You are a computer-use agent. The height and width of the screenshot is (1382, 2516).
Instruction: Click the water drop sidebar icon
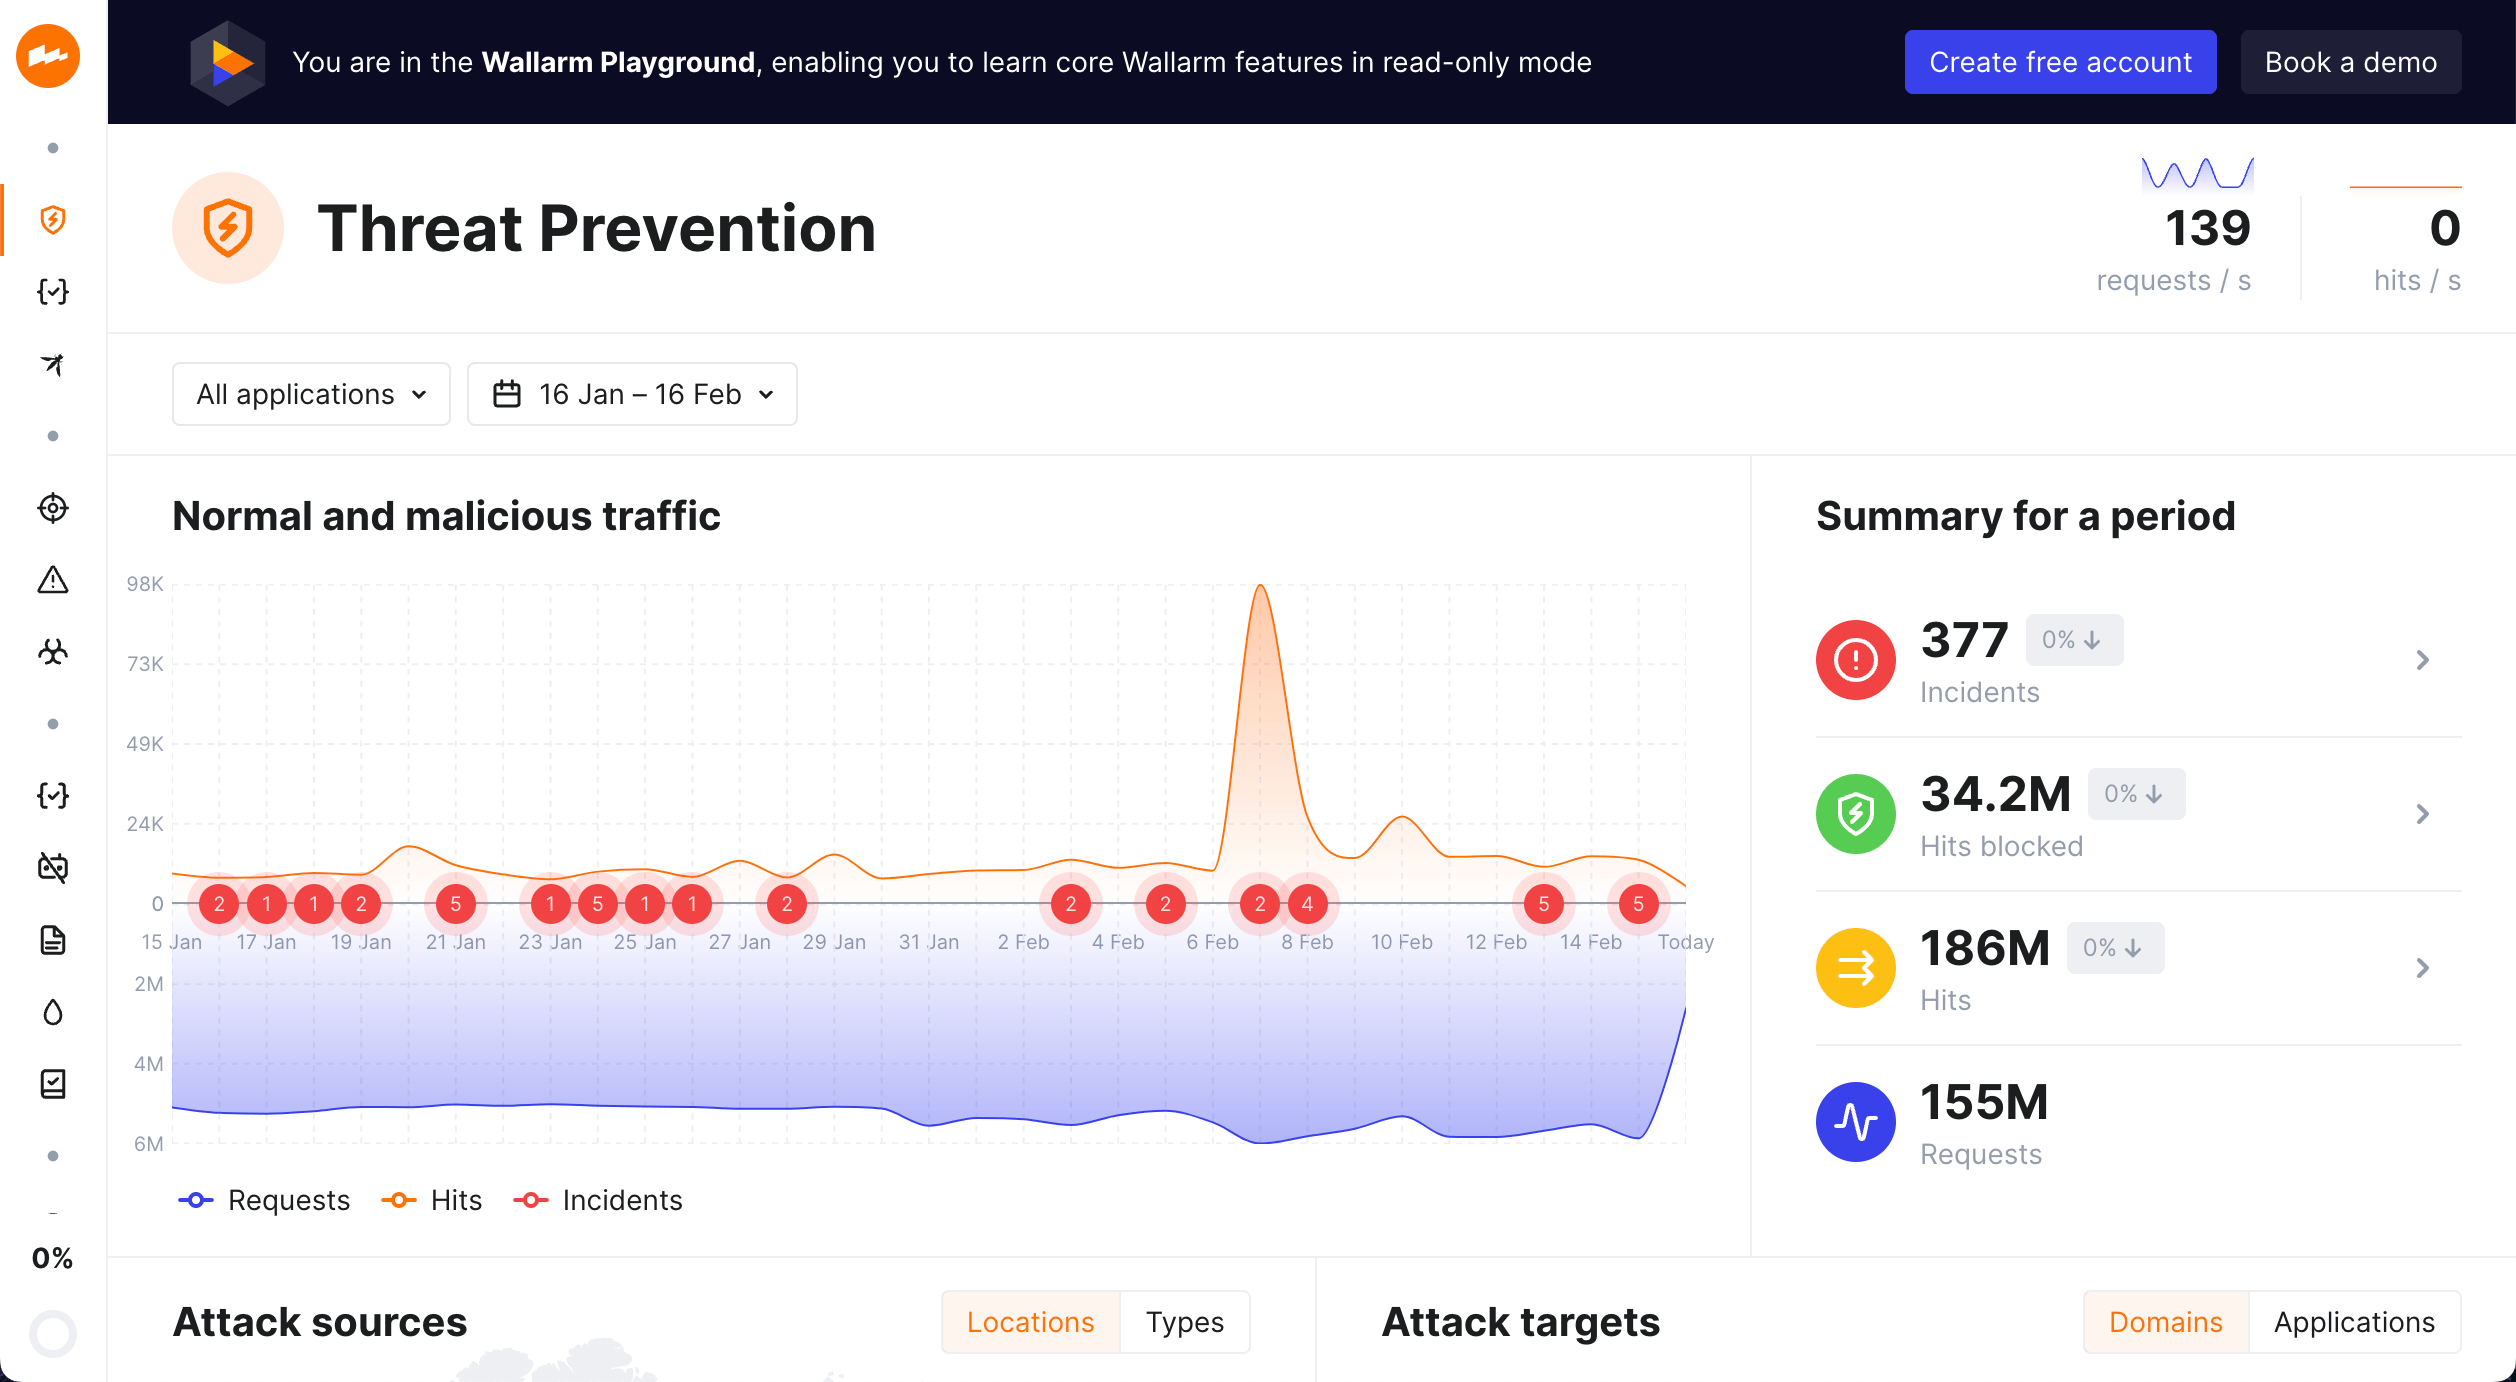pyautogui.click(x=53, y=1012)
